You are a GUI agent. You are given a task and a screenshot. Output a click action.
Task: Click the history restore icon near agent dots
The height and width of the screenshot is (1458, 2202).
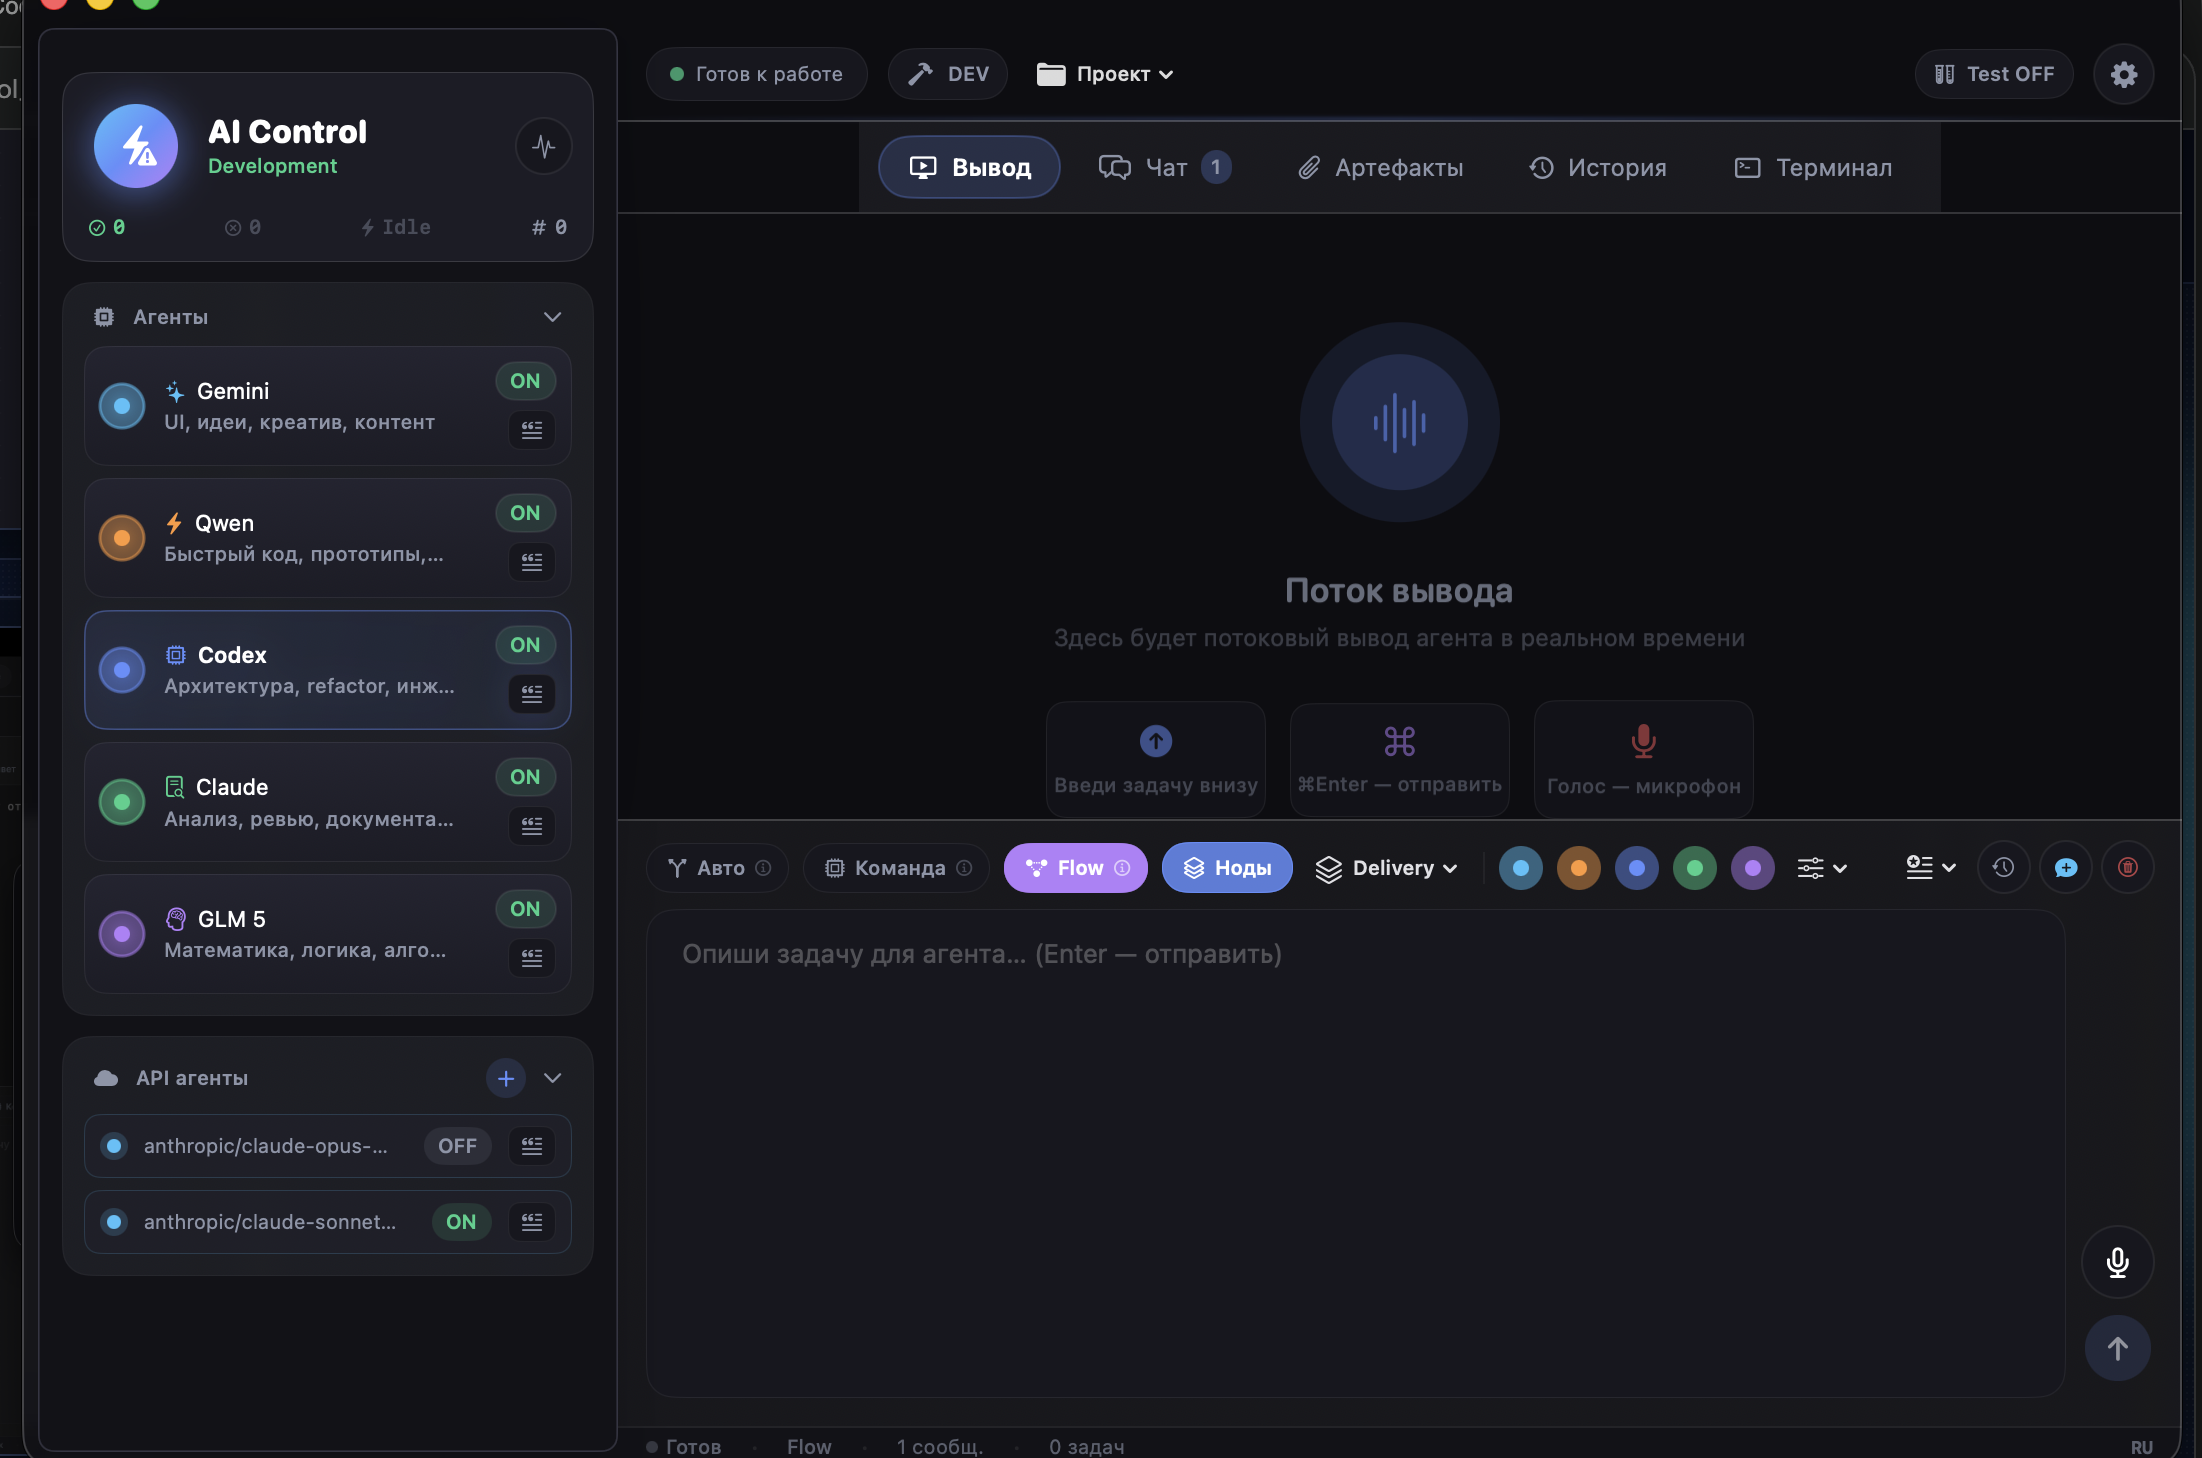point(2003,868)
